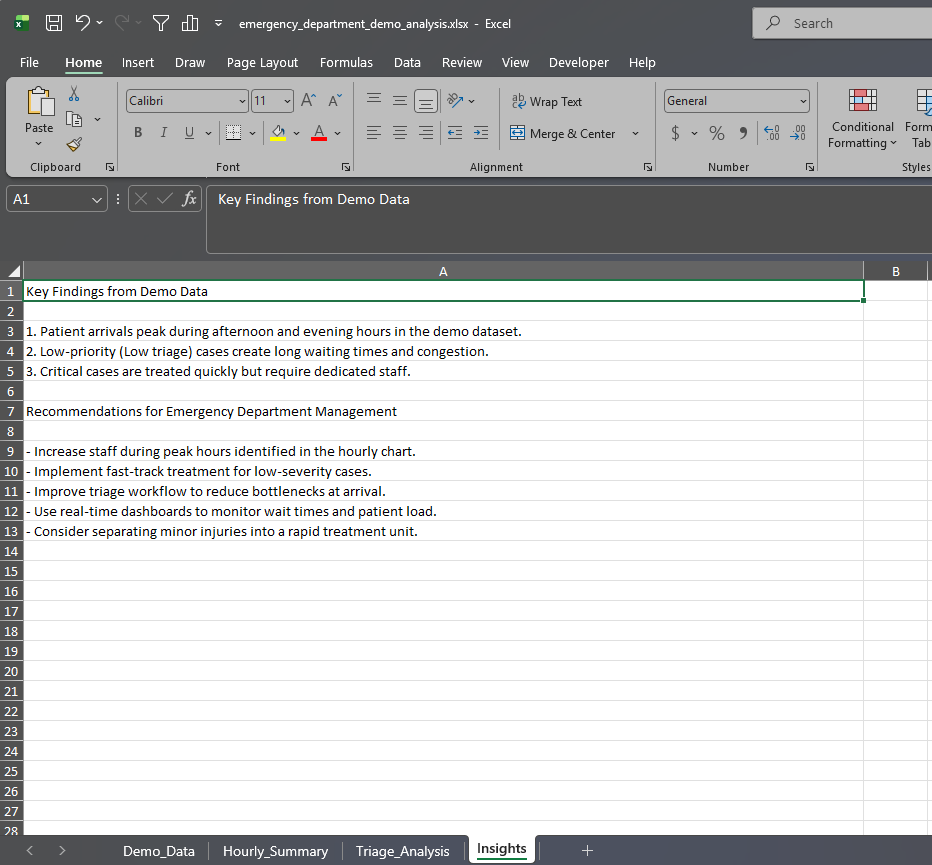Open the Name Box dropdown arrow
Screen dimensions: 932x865
[x=97, y=199]
